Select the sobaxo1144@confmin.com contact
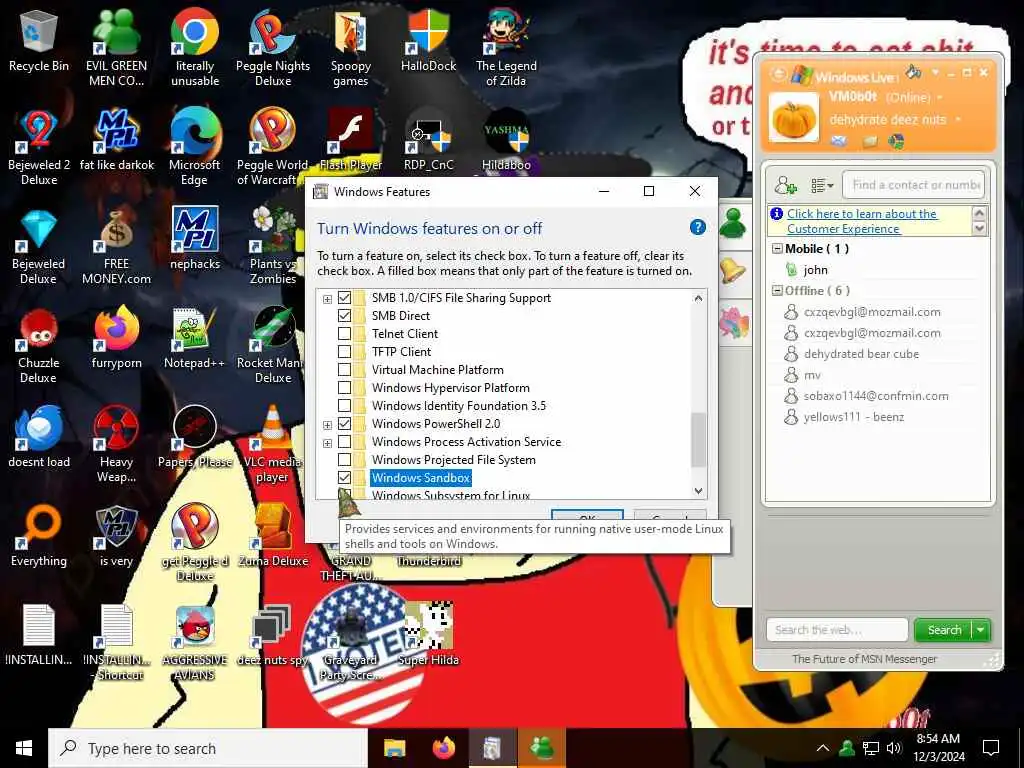Screen dimensions: 1024x768 tap(875, 396)
